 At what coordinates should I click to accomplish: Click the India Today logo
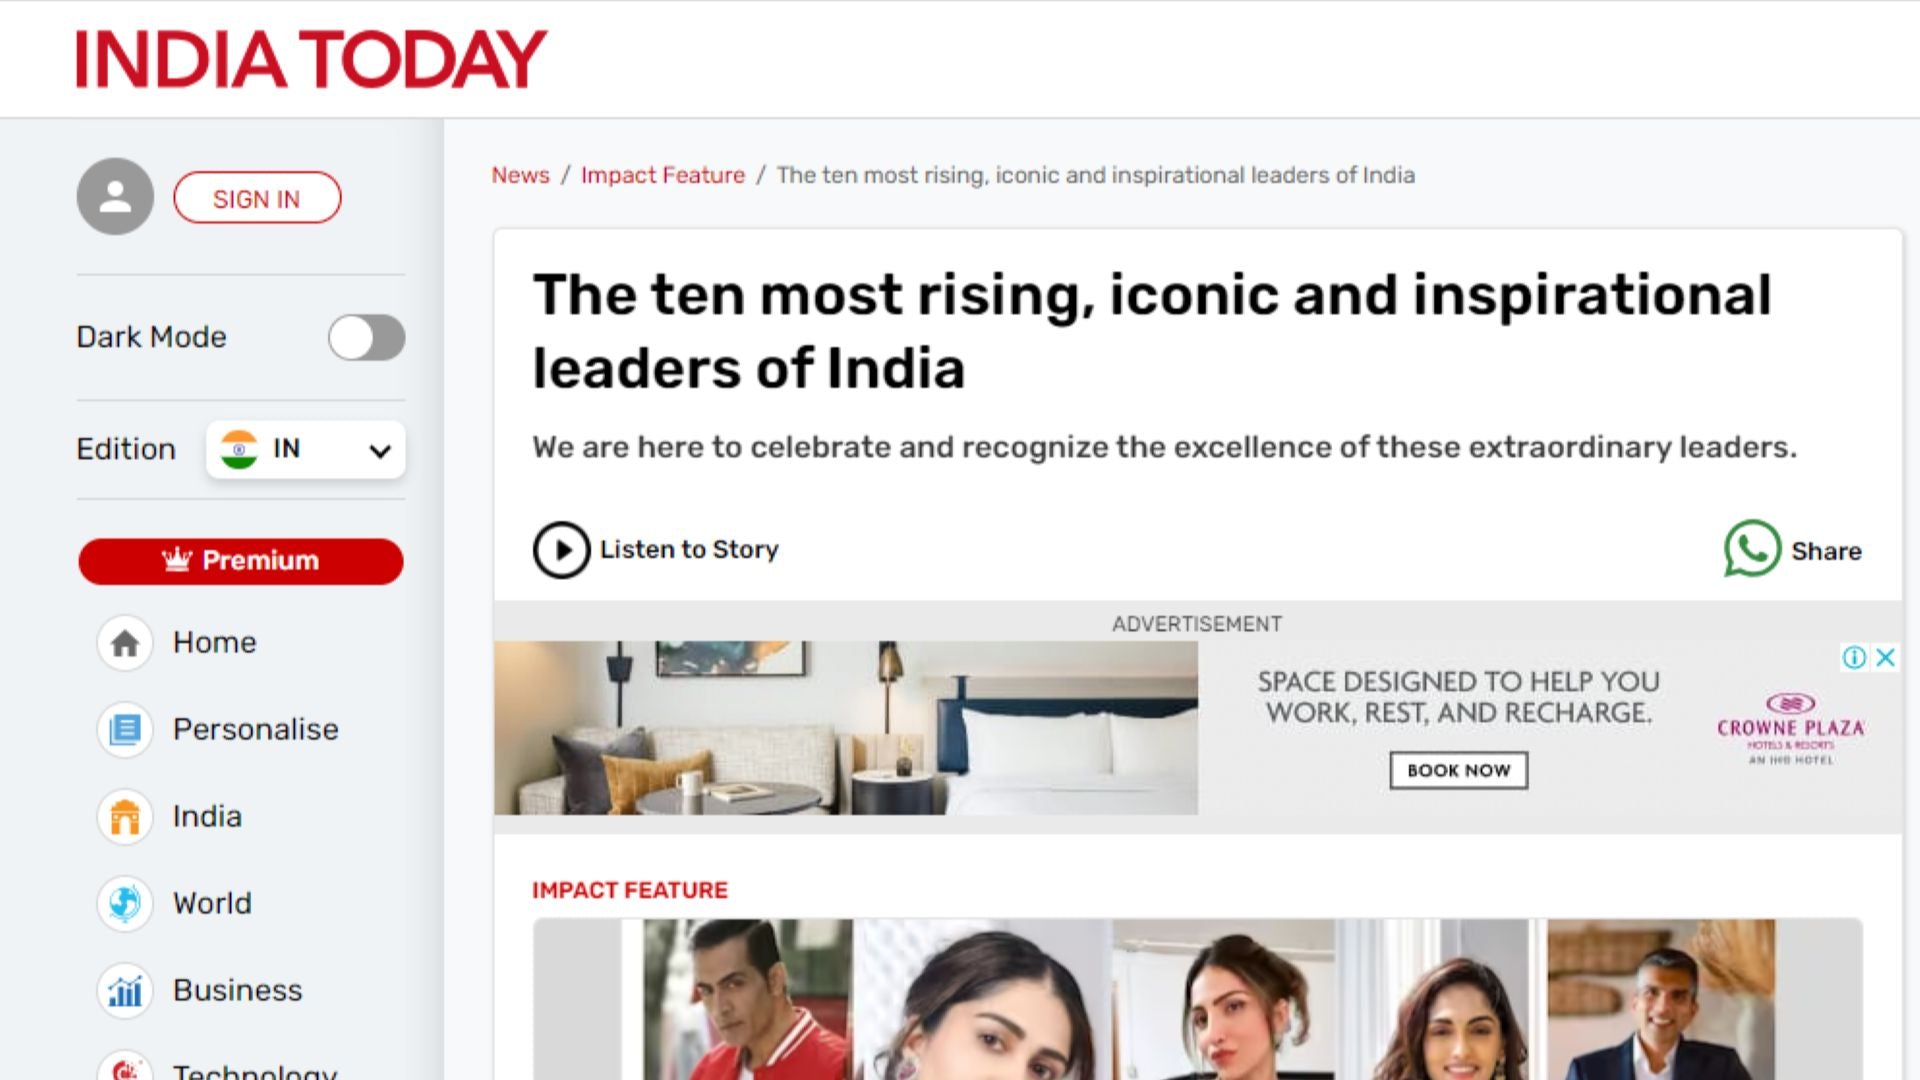pos(311,59)
